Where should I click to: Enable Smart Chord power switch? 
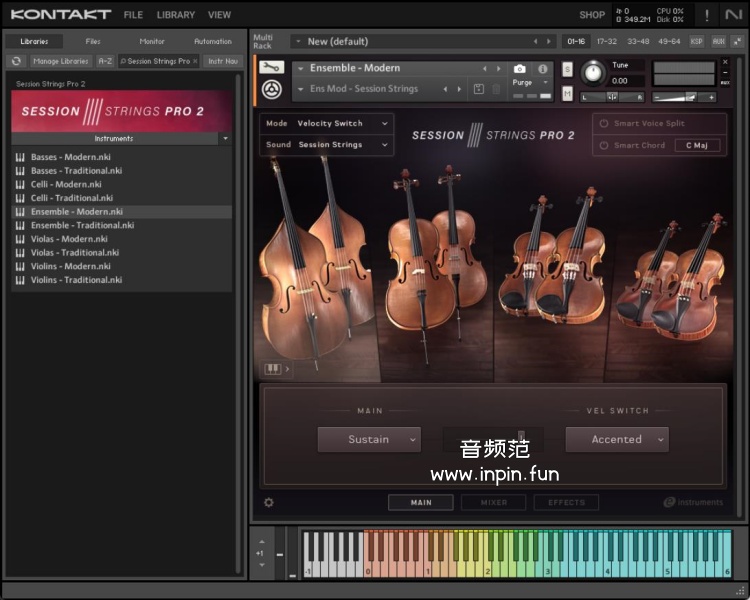[604, 145]
